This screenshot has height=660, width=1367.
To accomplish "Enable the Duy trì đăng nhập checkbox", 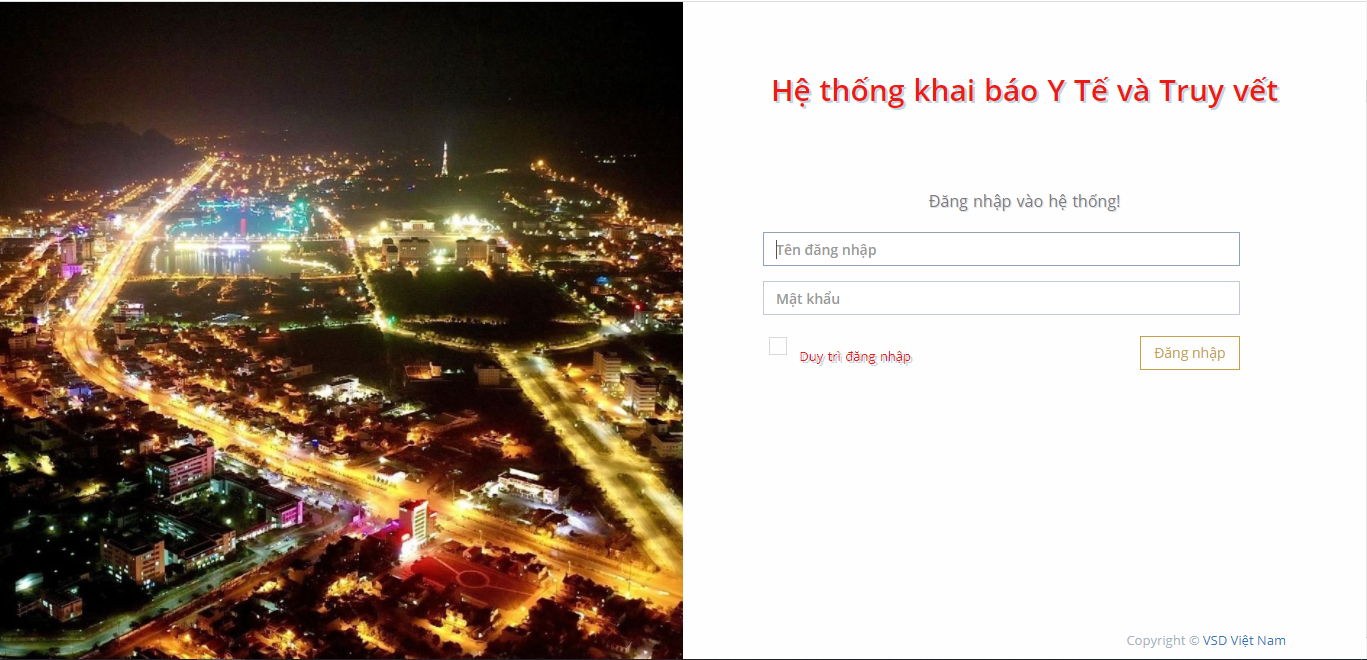I will (x=778, y=346).
